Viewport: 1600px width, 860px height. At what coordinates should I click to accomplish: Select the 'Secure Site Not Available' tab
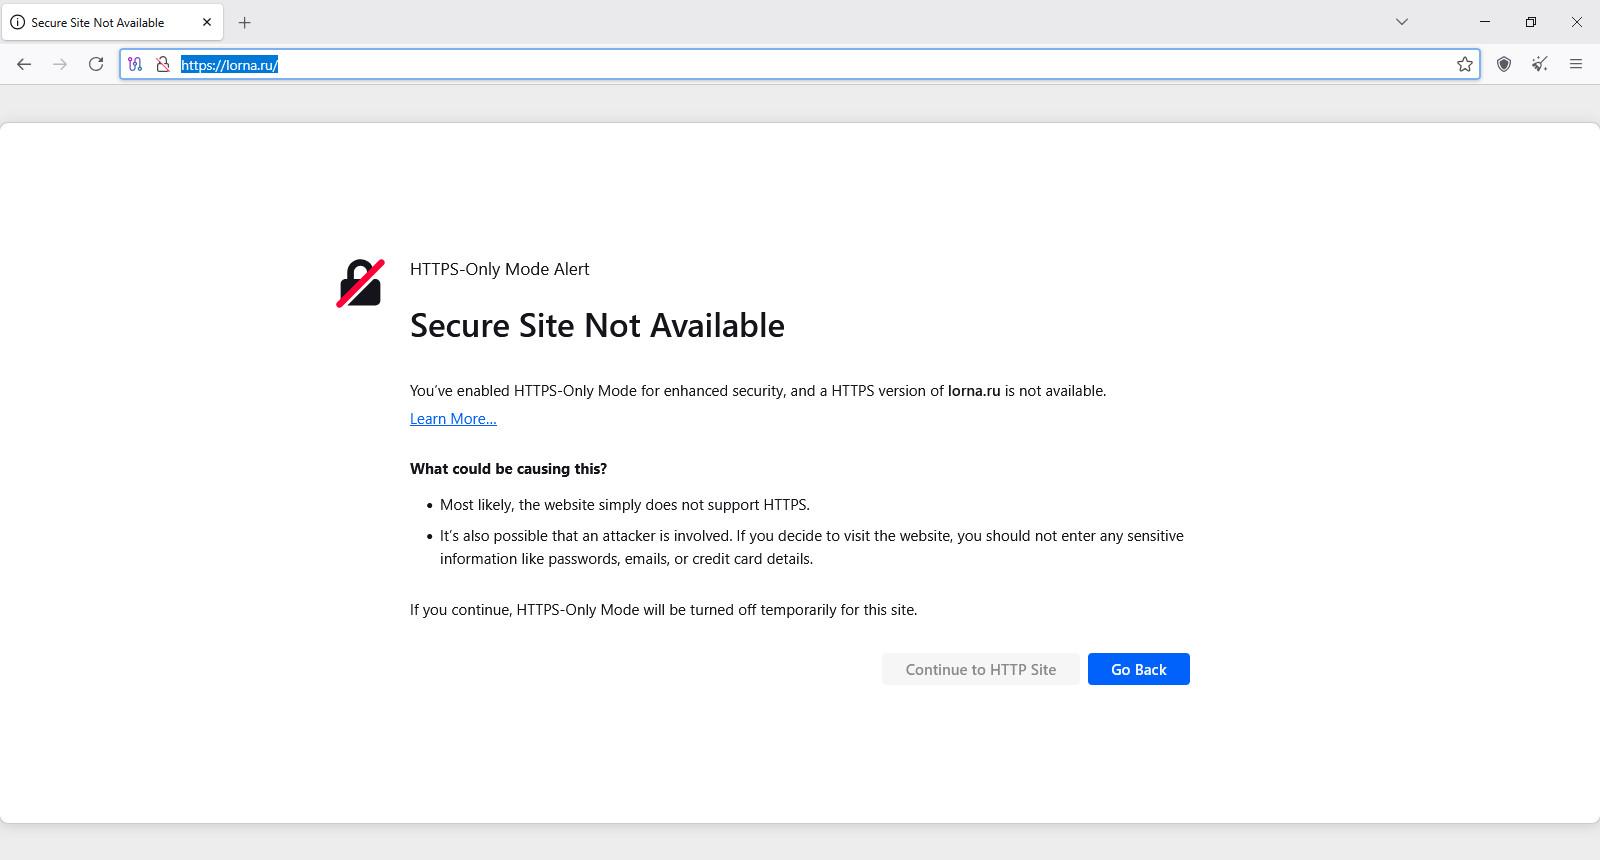click(98, 22)
